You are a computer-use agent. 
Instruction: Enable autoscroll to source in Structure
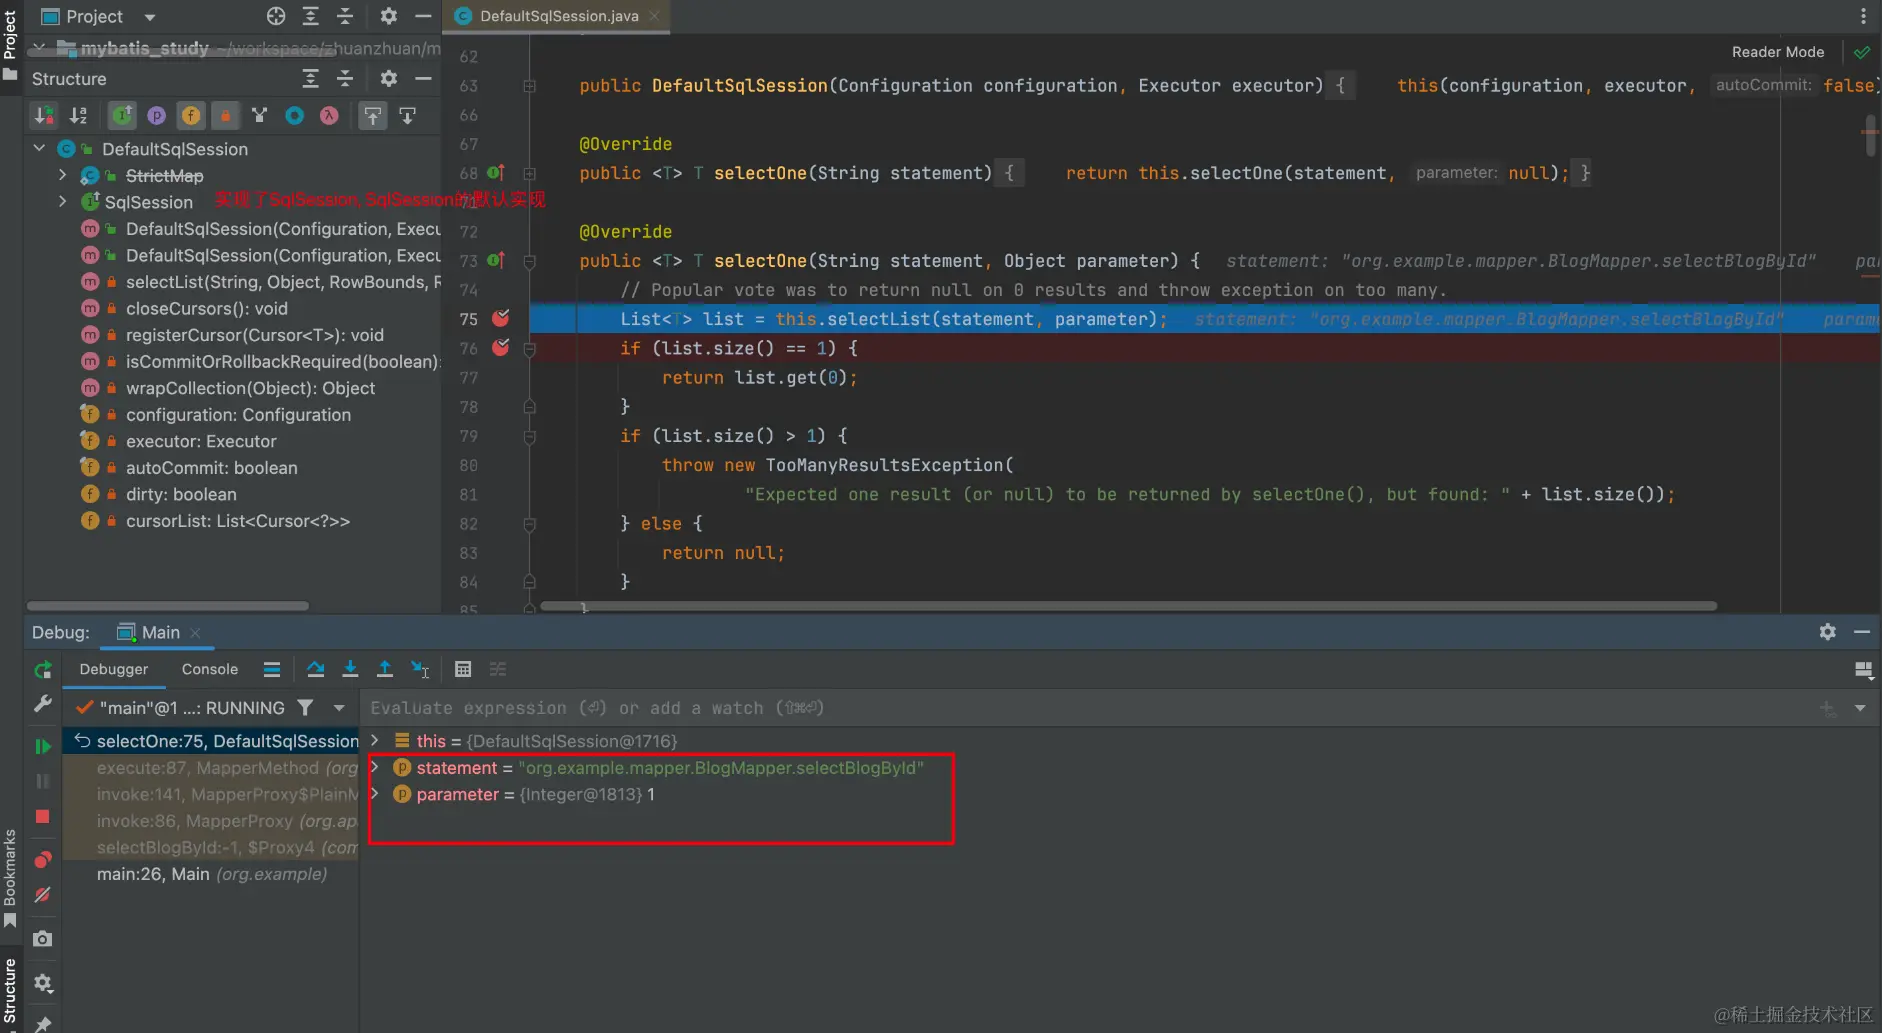(x=373, y=116)
